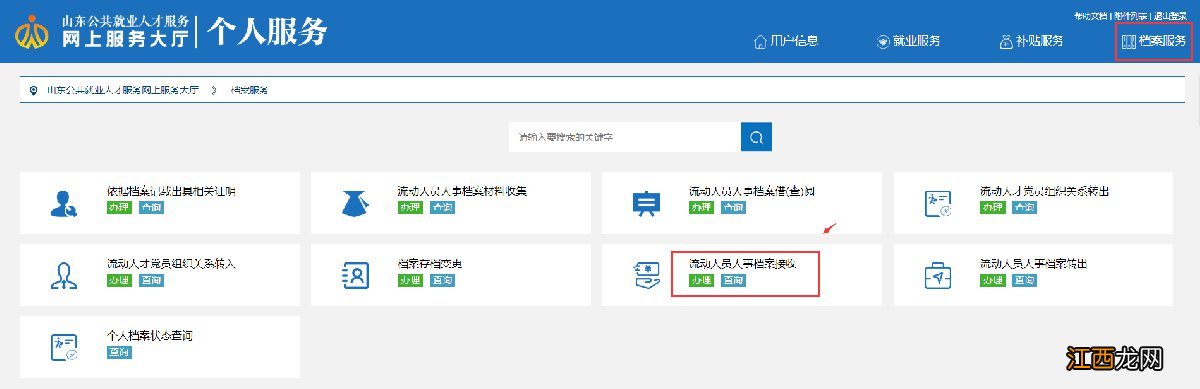This screenshot has width=1200, height=389.
Task: Click the 流动人员人事档案转出 title text
Action: (x=1034, y=263)
